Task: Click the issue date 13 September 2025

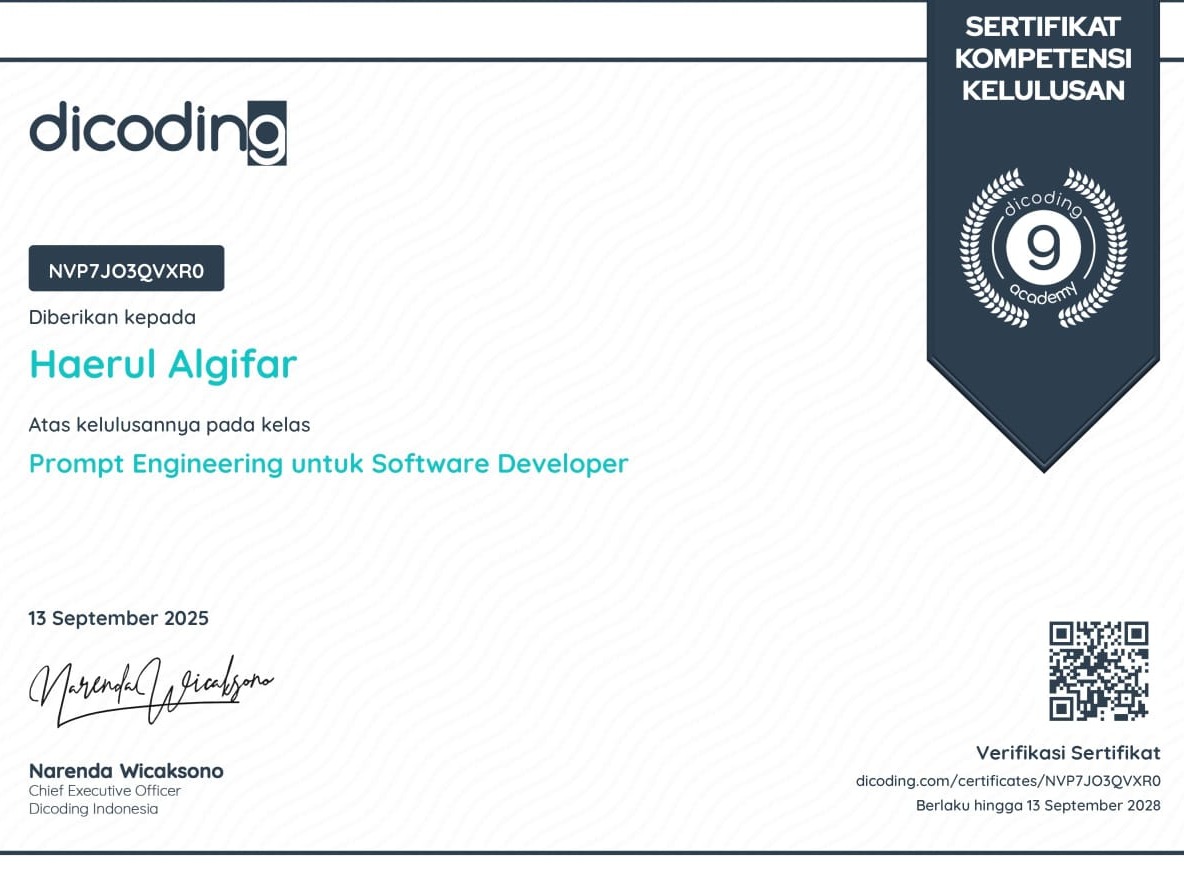Action: 118,618
